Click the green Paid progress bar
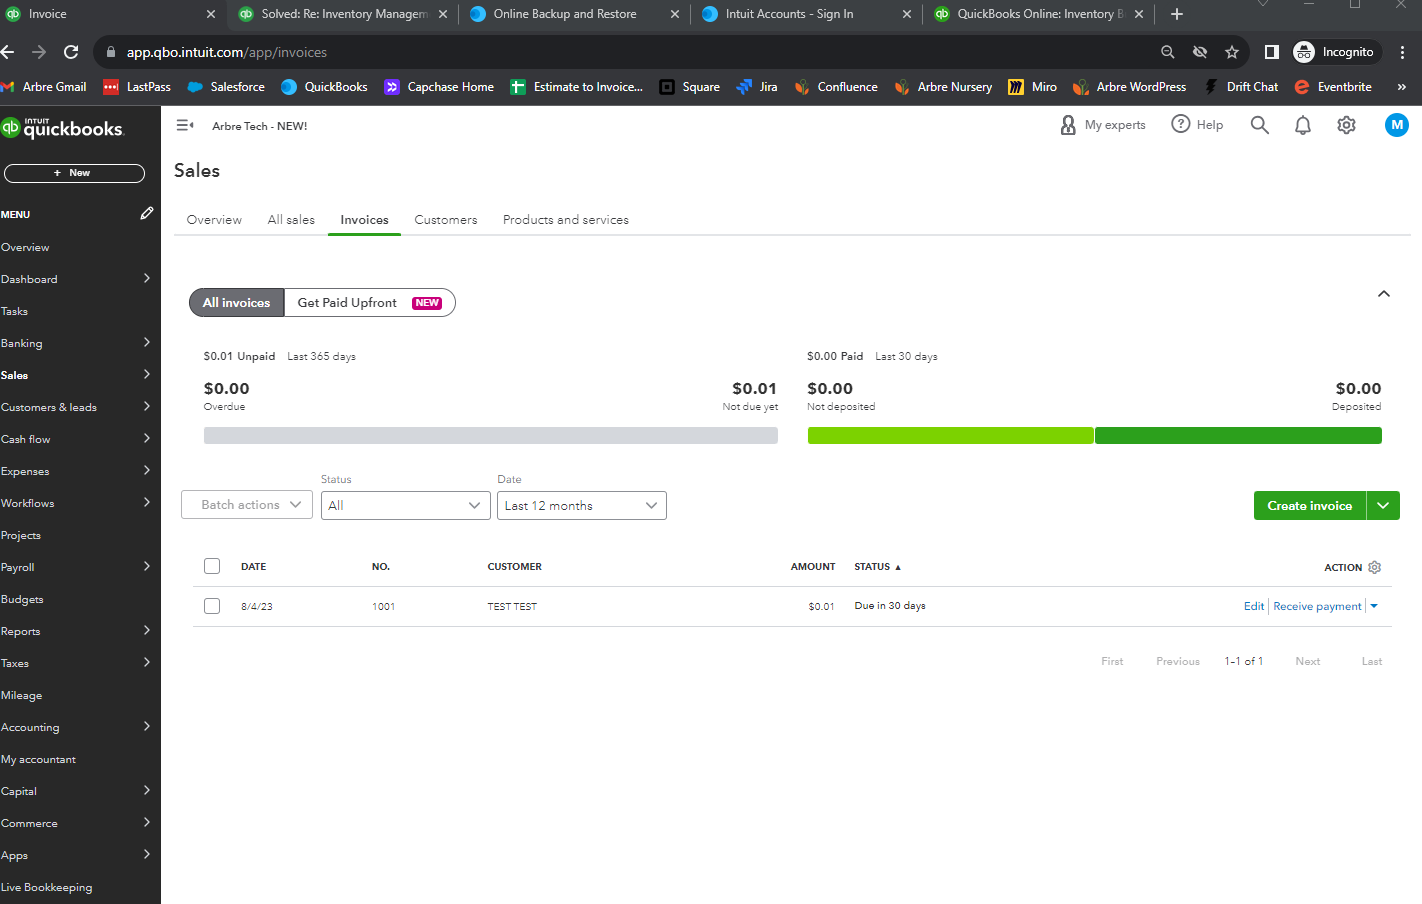Screen dimensions: 1422x904 tap(950, 435)
